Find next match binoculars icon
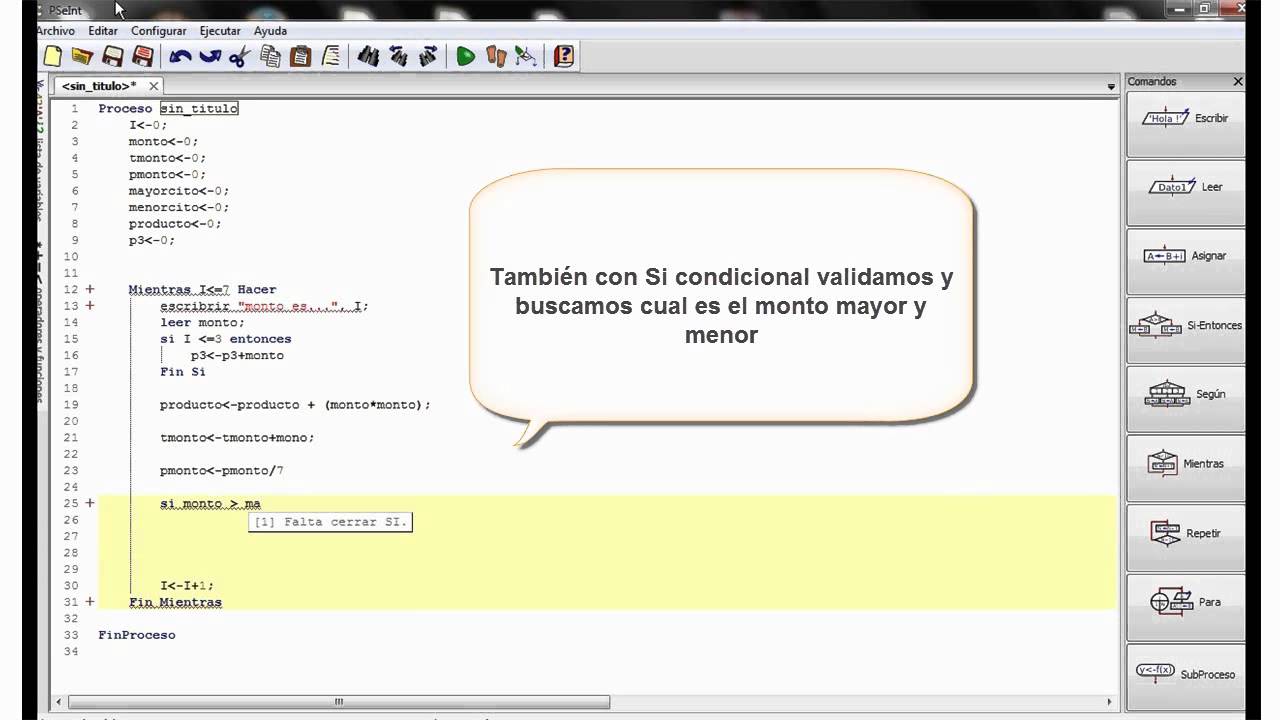1280x720 pixels. pyautogui.click(x=428, y=56)
